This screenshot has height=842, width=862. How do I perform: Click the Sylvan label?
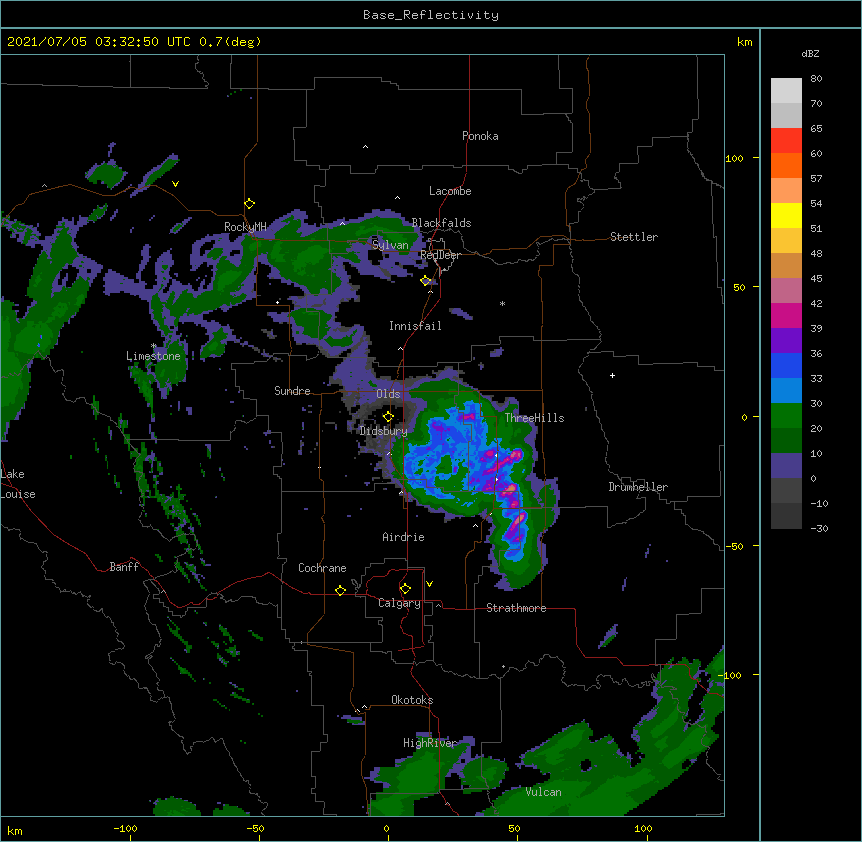click(390, 245)
